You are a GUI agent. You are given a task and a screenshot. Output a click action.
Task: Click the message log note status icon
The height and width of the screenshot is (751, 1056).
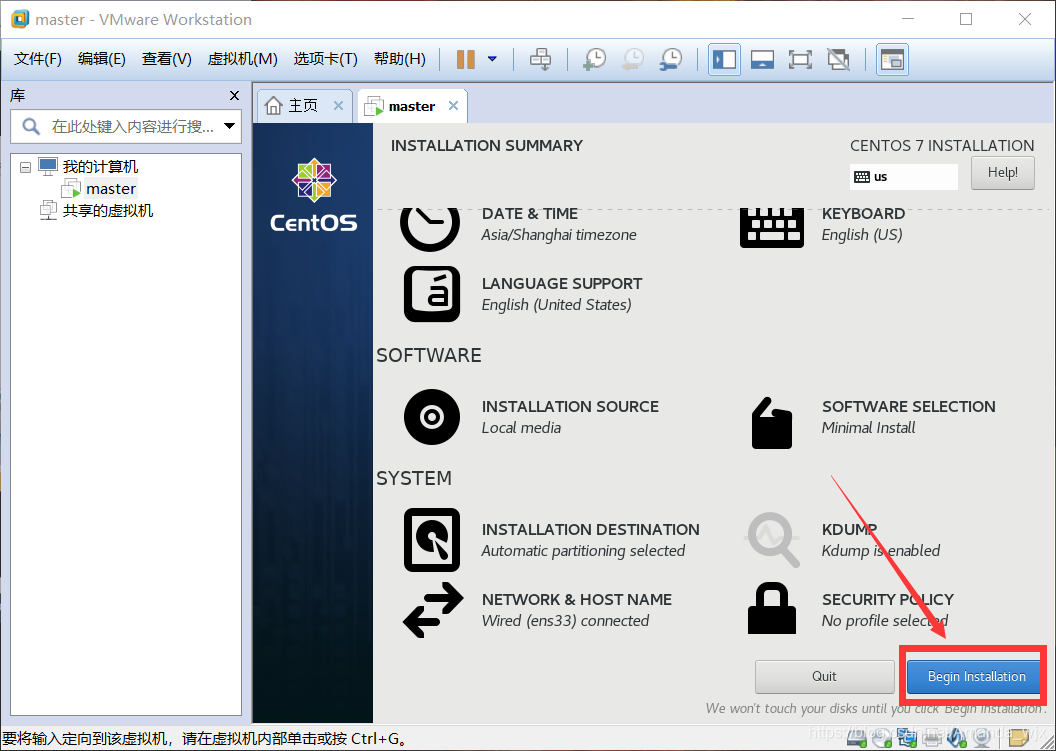click(x=1019, y=739)
